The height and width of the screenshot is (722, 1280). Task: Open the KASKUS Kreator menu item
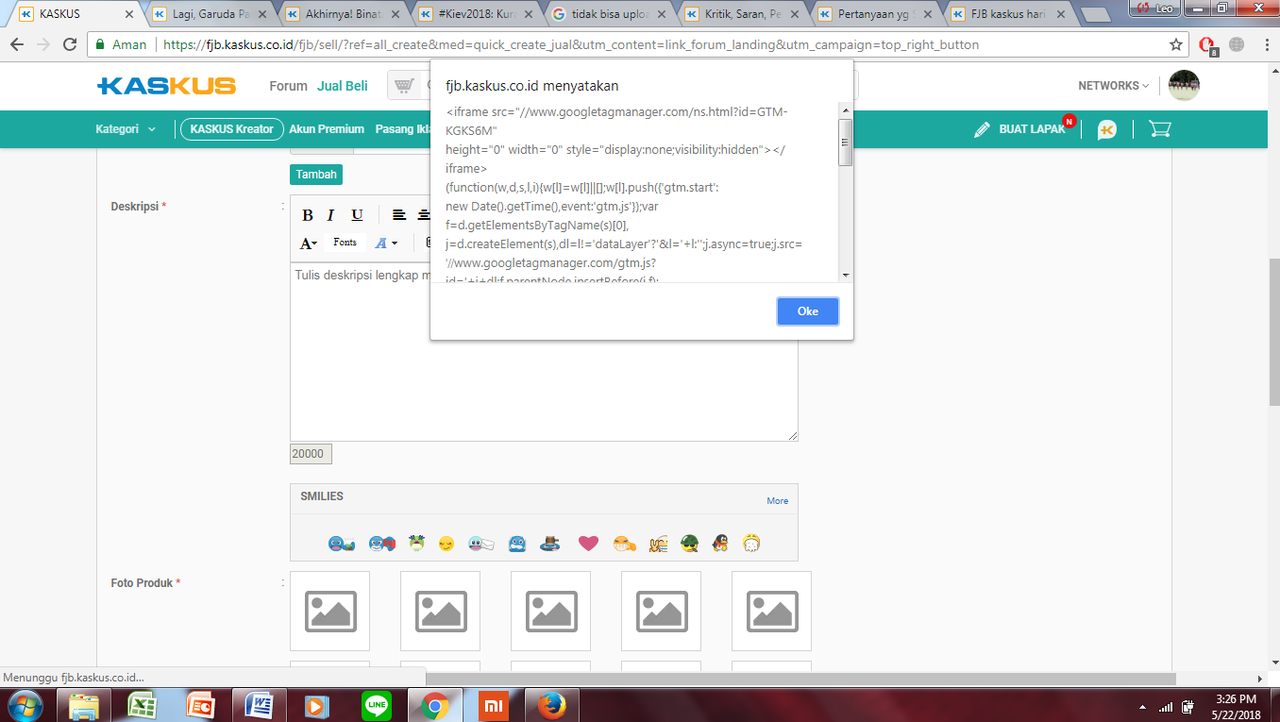(x=231, y=129)
